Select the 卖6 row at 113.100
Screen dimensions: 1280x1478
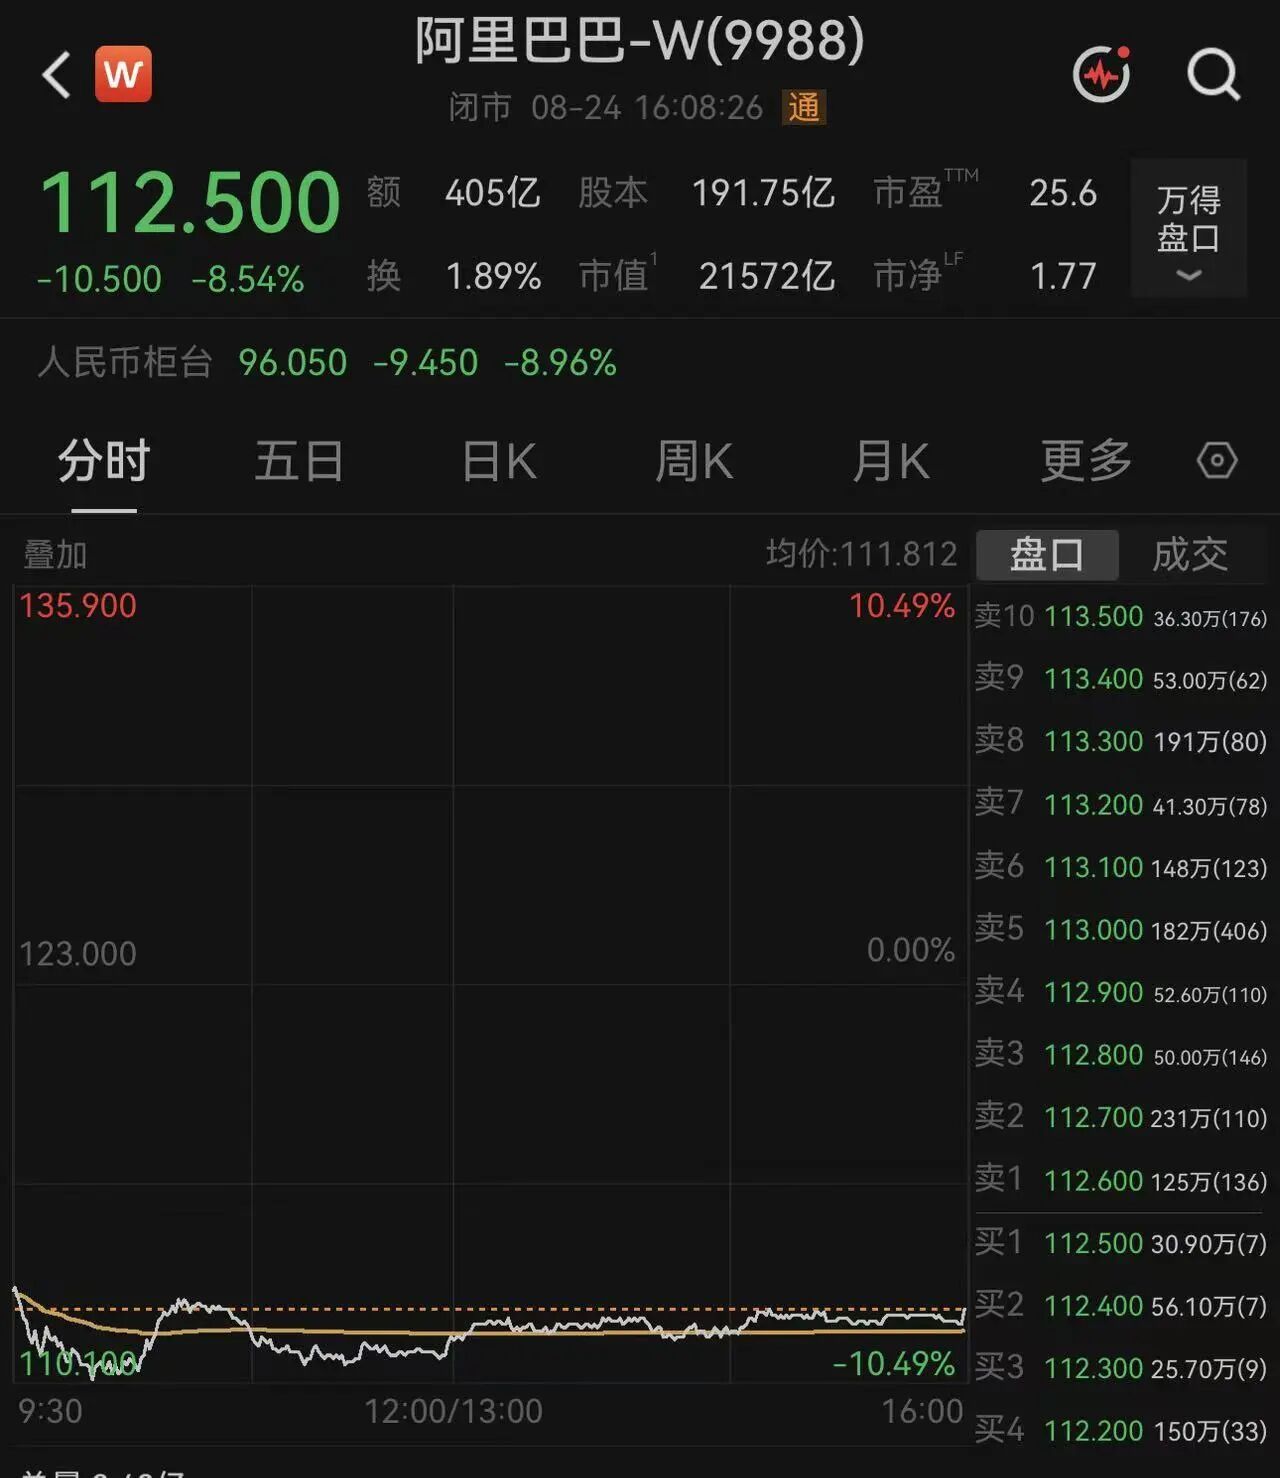[1121, 867]
